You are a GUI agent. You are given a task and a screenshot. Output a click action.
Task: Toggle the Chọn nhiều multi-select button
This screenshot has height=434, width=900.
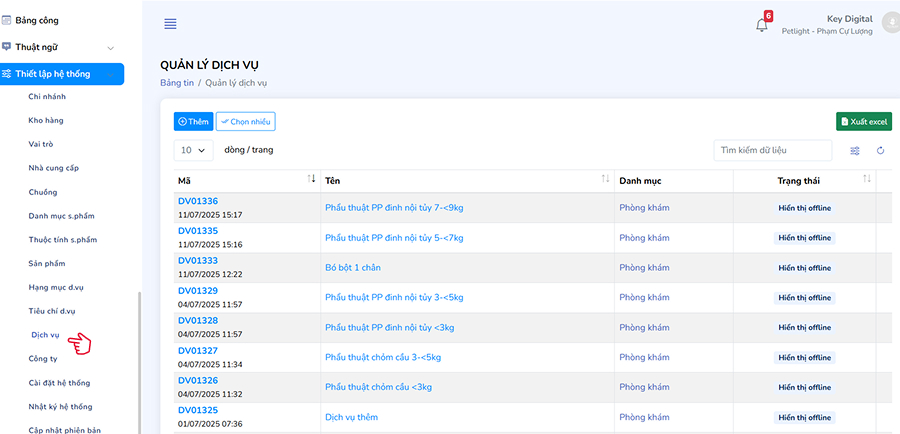click(245, 121)
